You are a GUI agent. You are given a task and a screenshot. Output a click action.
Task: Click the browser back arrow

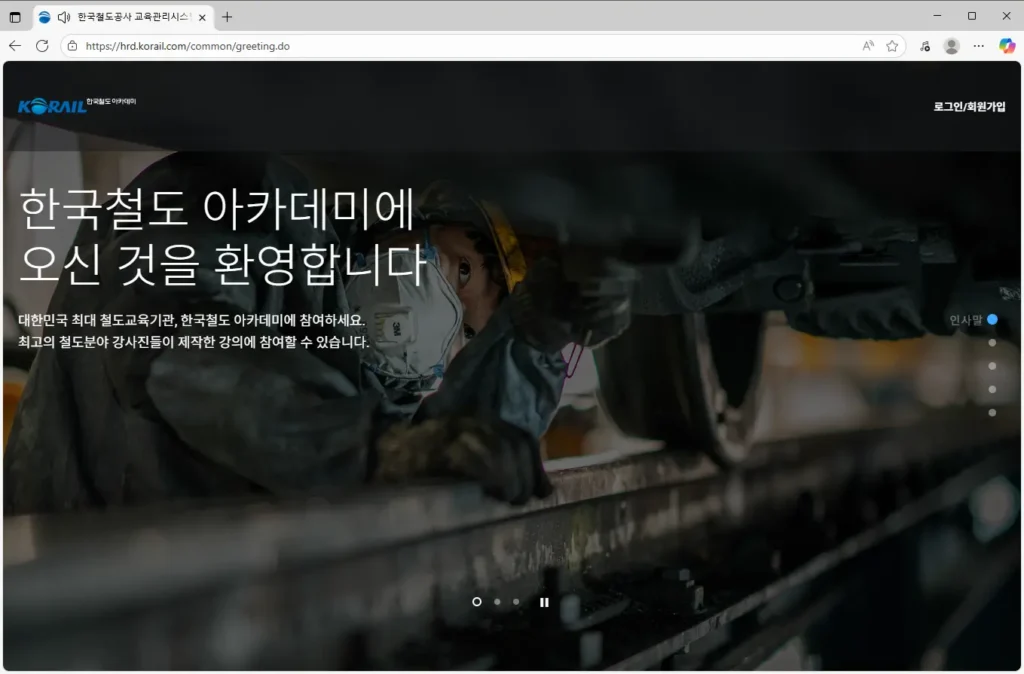[x=13, y=45]
